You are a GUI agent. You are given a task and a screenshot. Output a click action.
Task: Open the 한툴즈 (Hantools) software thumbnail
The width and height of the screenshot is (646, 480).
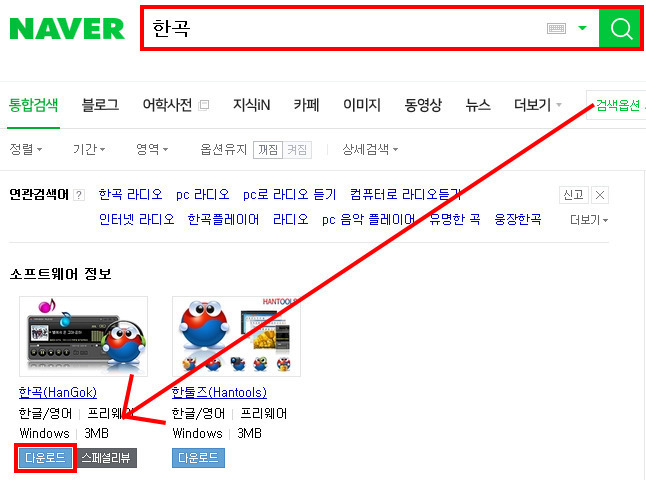point(236,336)
